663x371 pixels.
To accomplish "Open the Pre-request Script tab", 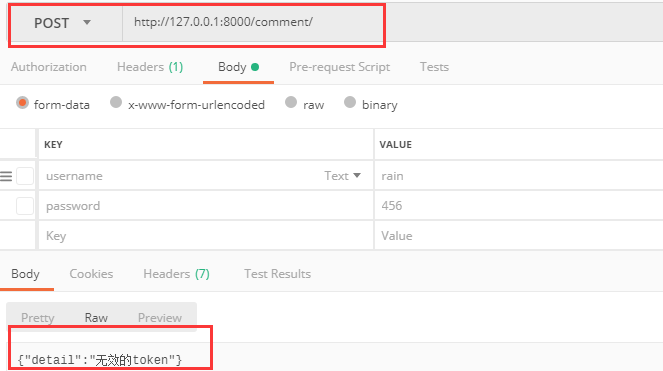I will [x=340, y=67].
